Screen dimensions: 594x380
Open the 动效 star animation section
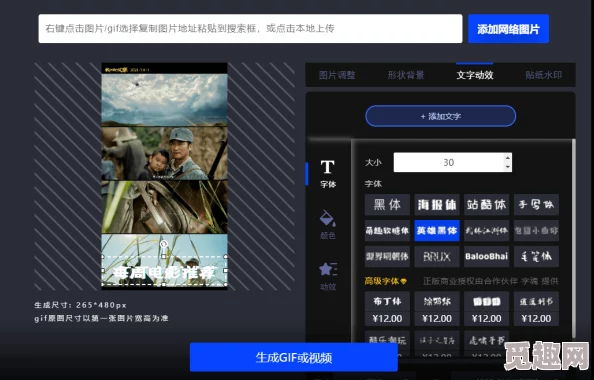point(328,276)
